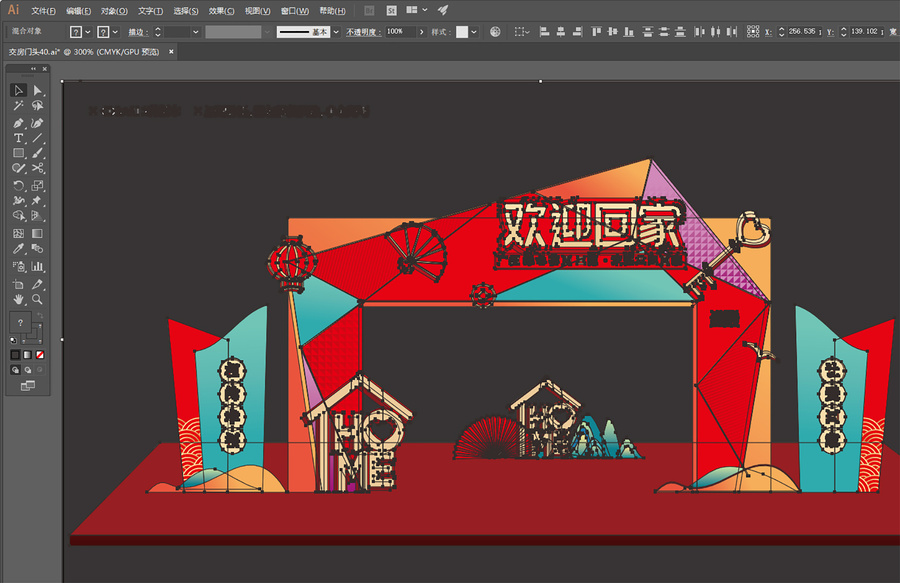Pick the Paintbrush tool
This screenshot has width=900, height=583.
[37, 153]
